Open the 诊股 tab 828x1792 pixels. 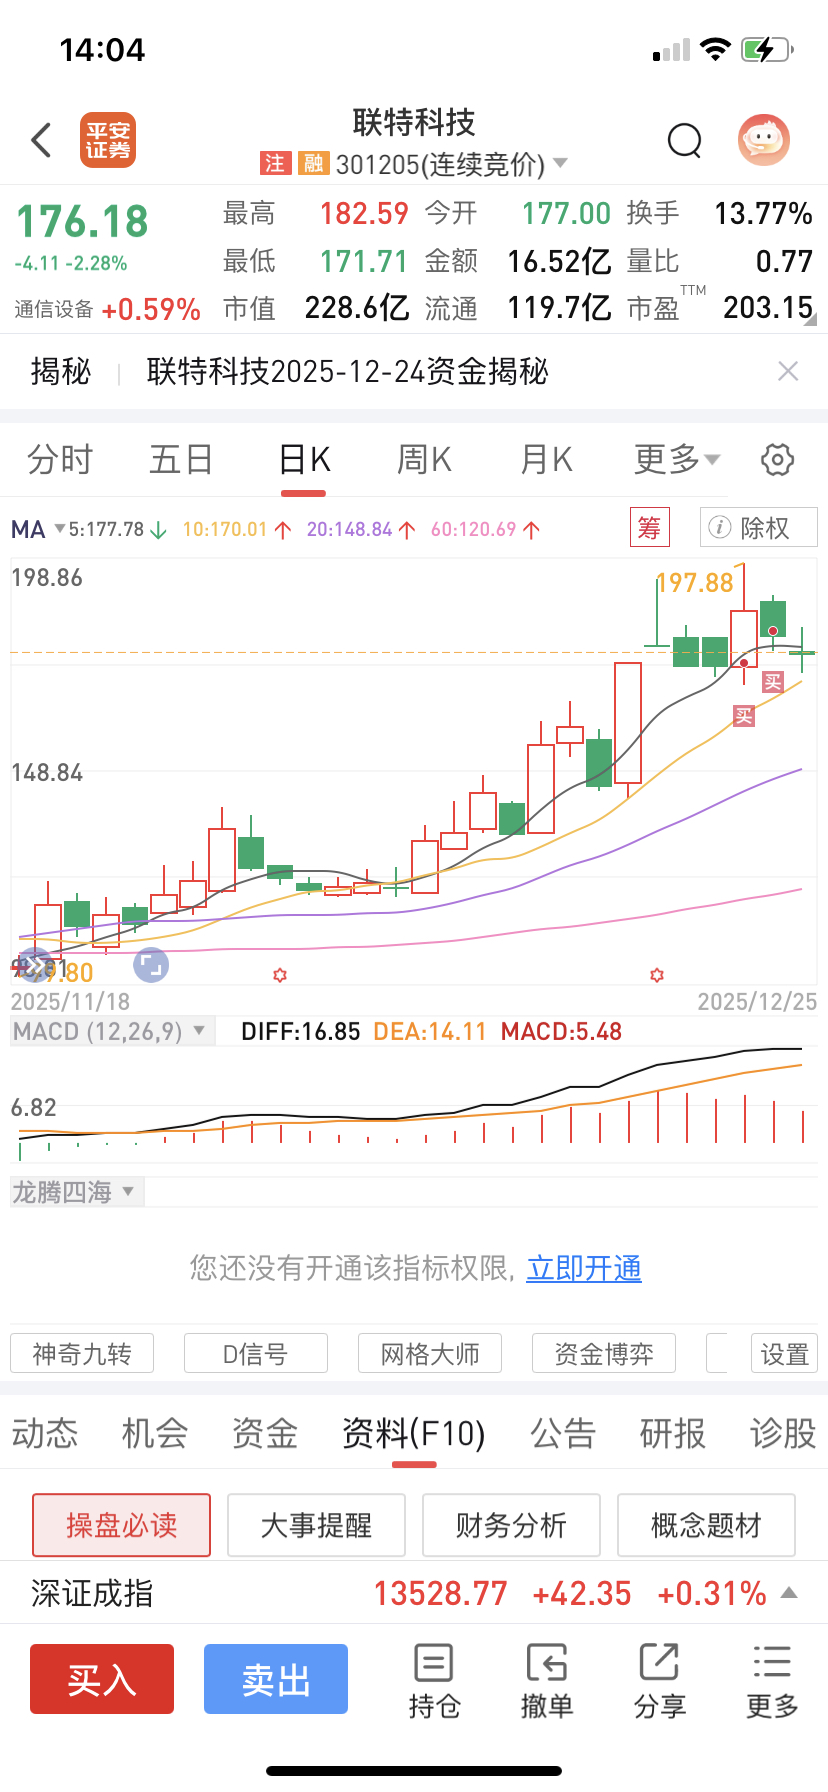783,1433
